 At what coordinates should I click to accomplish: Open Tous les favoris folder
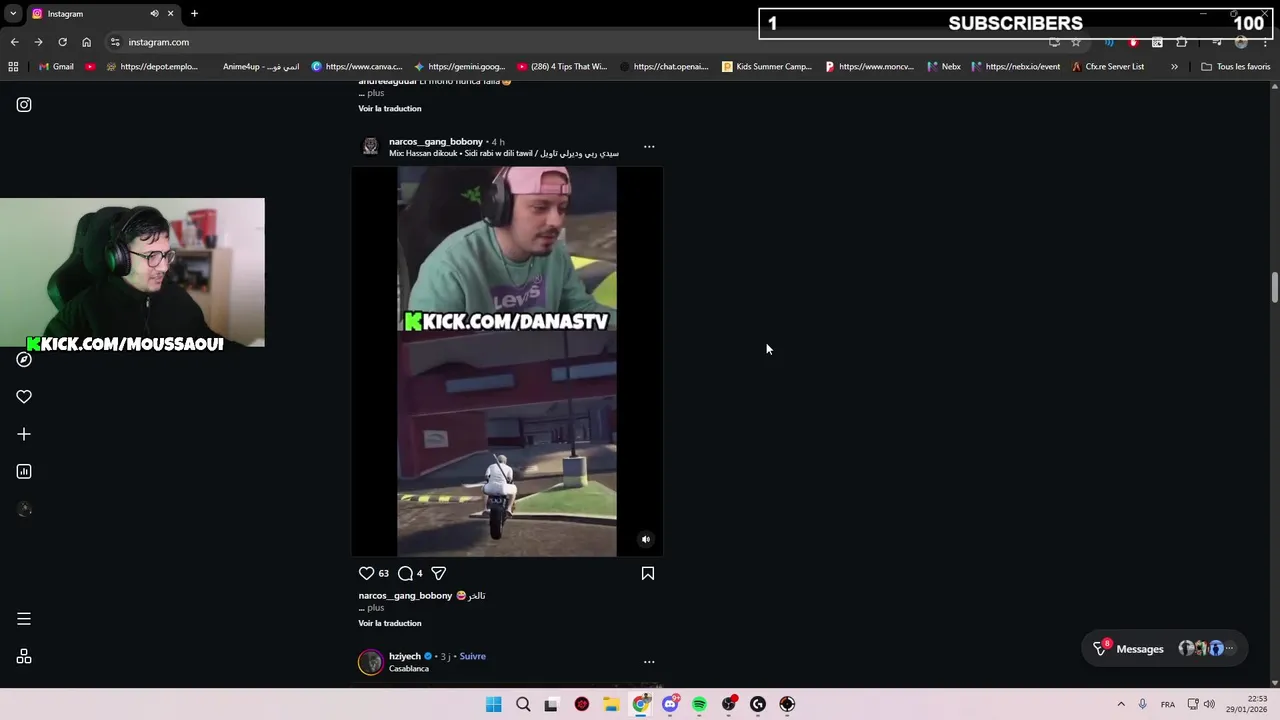(1236, 67)
